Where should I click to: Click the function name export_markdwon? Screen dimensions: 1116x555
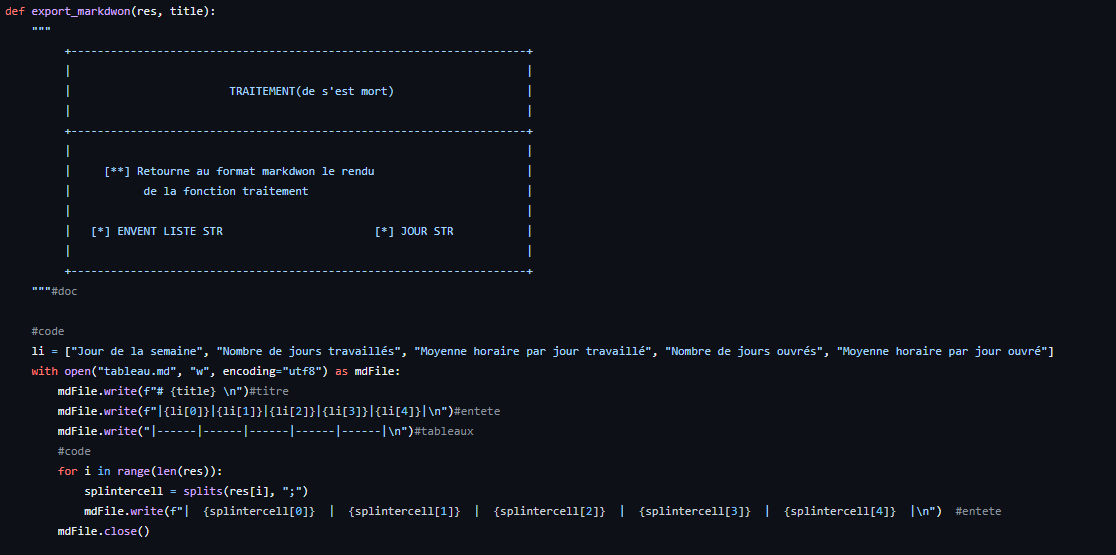tap(81, 12)
